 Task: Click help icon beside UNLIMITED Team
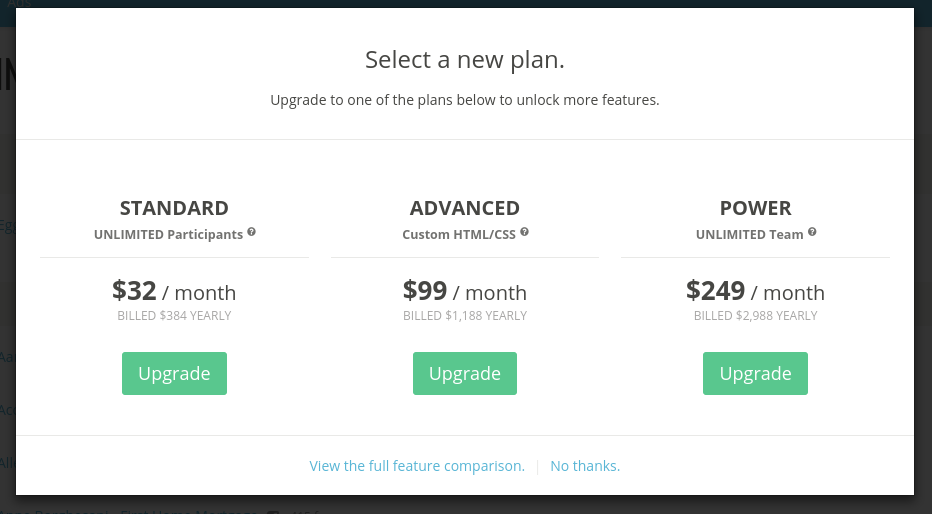[x=812, y=232]
